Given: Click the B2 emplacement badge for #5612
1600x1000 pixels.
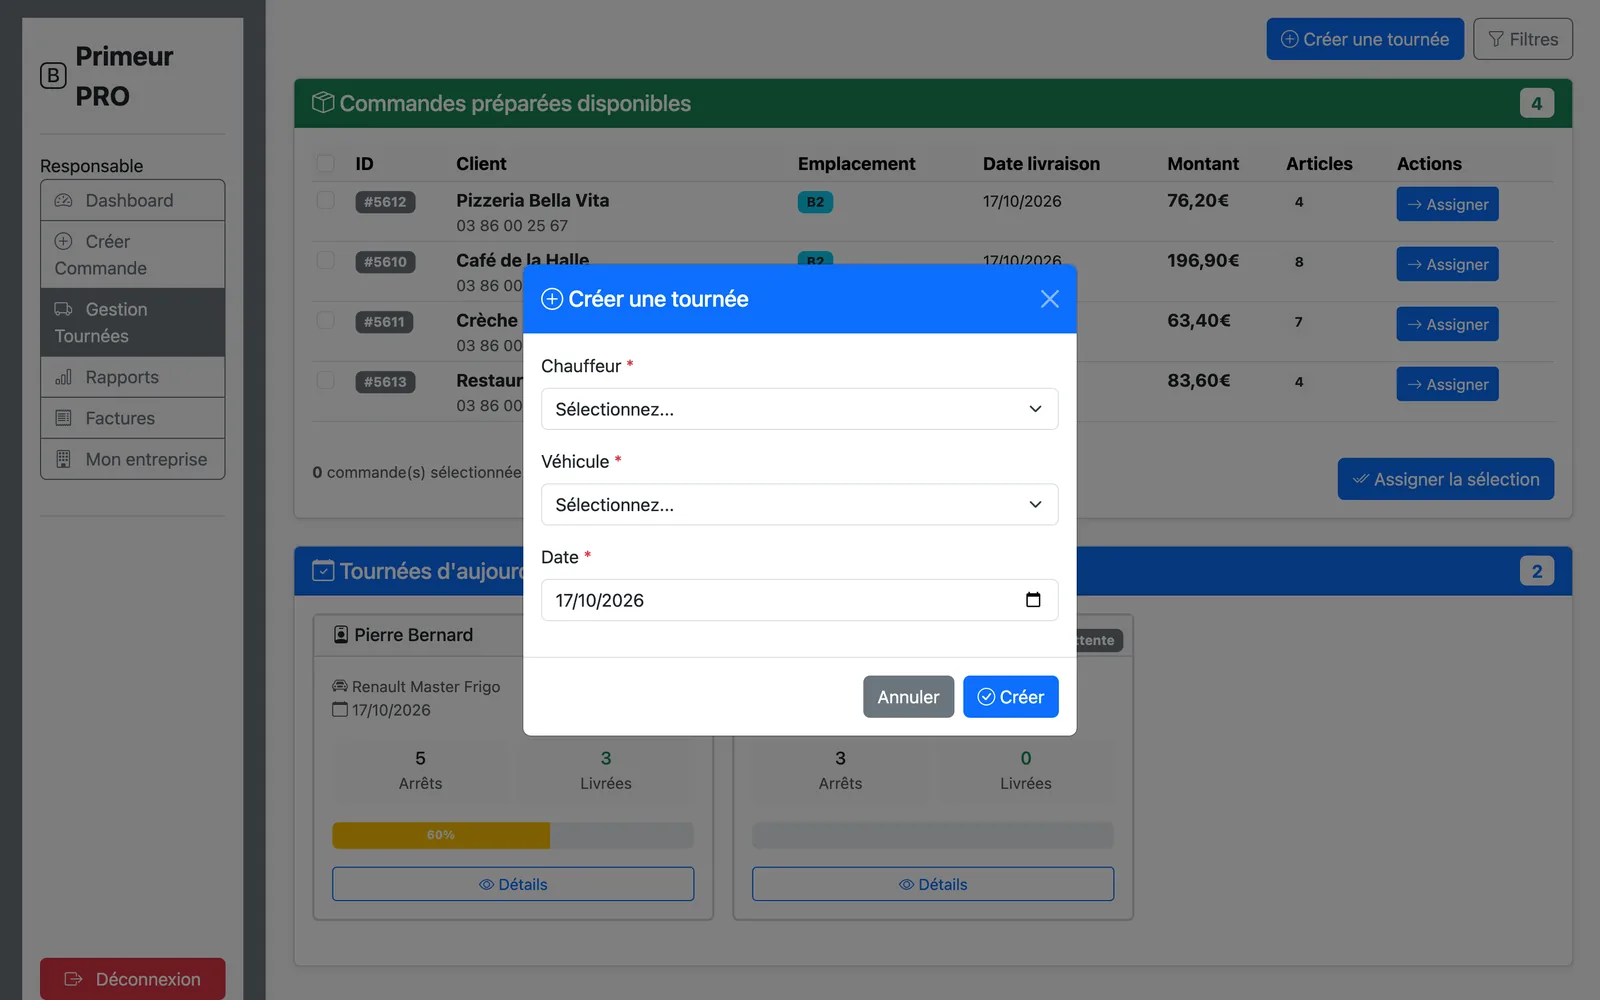Looking at the screenshot, I should (815, 202).
